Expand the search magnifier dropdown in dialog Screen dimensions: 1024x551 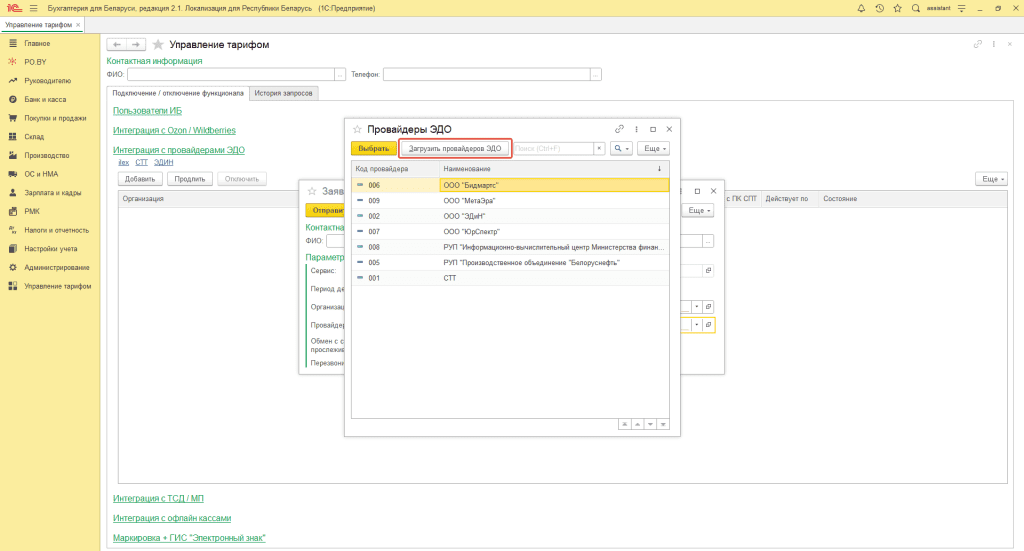[x=621, y=148]
